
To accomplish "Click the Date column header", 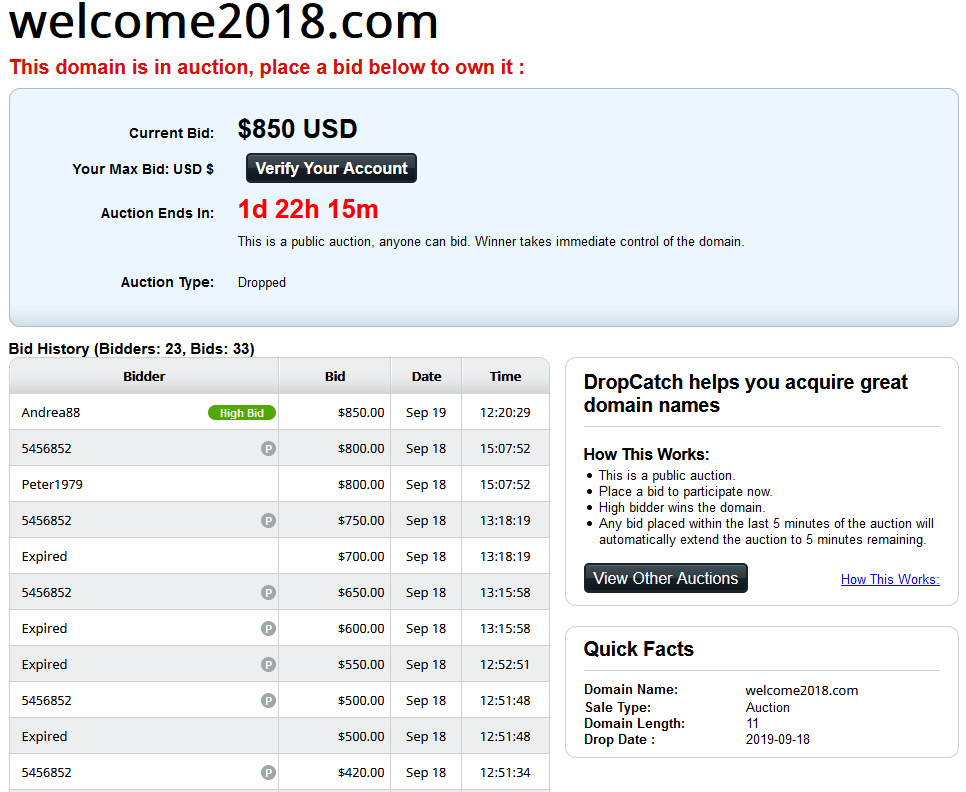I will click(426, 376).
